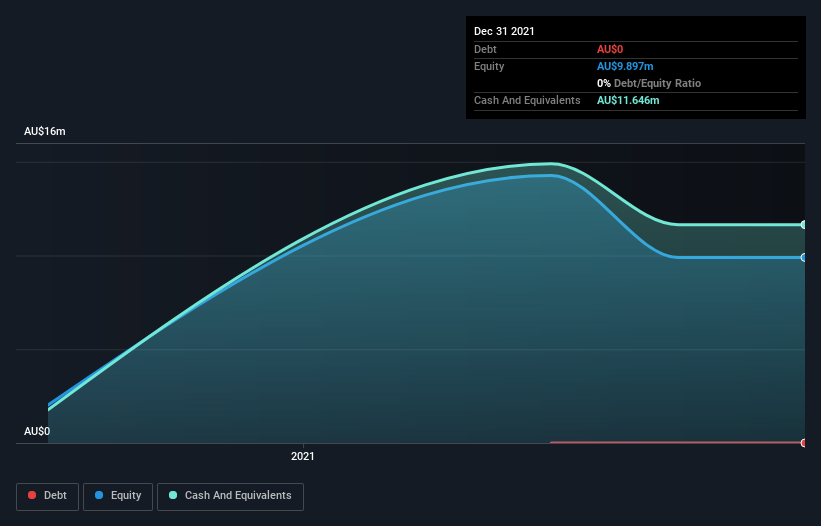Click the AU$0 y-axis label
Screen dimensions: 821x526
click(37, 431)
